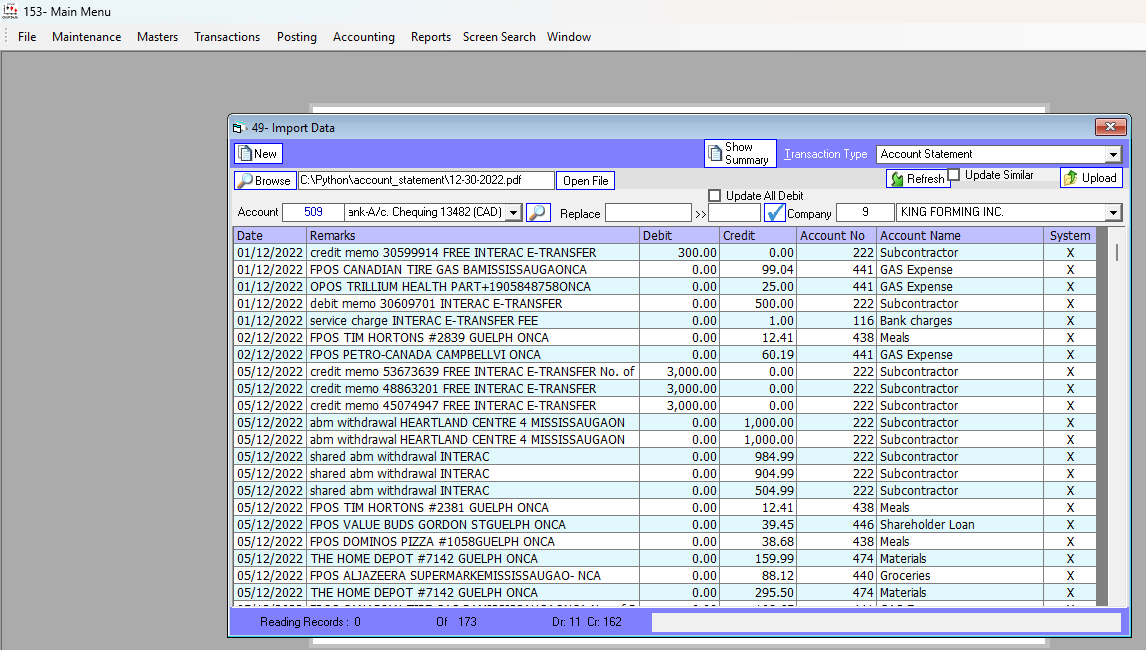Click the Replace text field
This screenshot has height=650, width=1146.
coord(648,213)
